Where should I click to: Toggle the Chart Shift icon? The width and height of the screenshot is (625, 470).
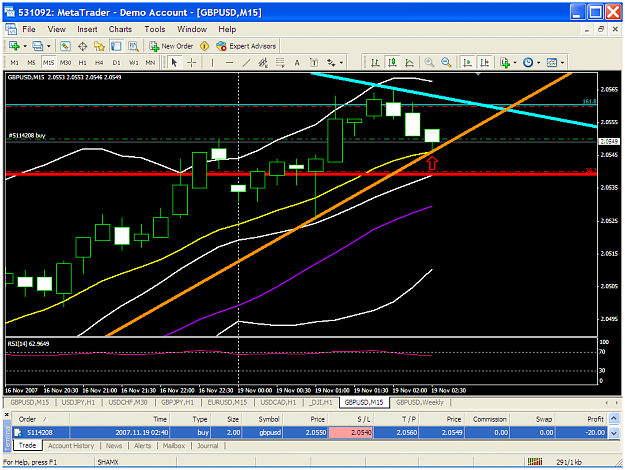pos(484,63)
